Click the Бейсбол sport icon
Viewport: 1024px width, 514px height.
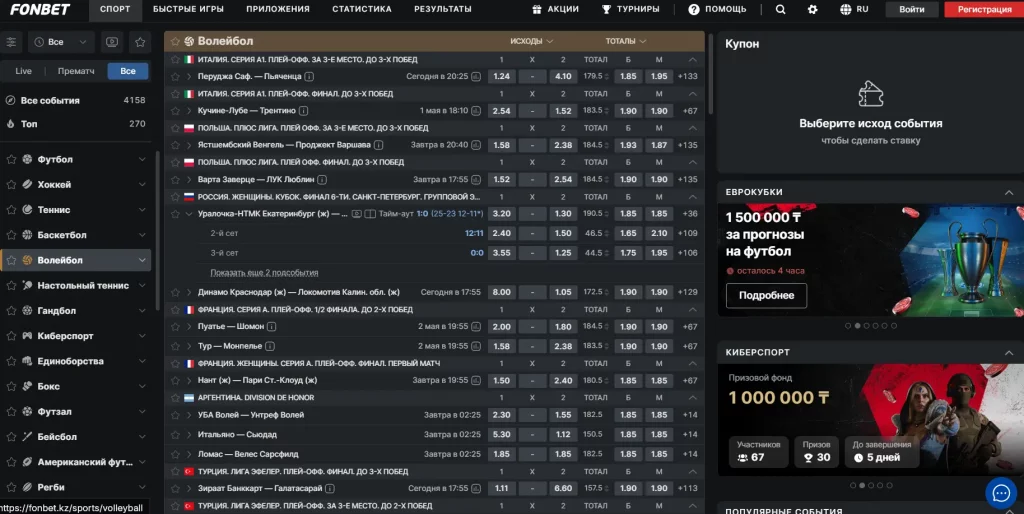27,436
